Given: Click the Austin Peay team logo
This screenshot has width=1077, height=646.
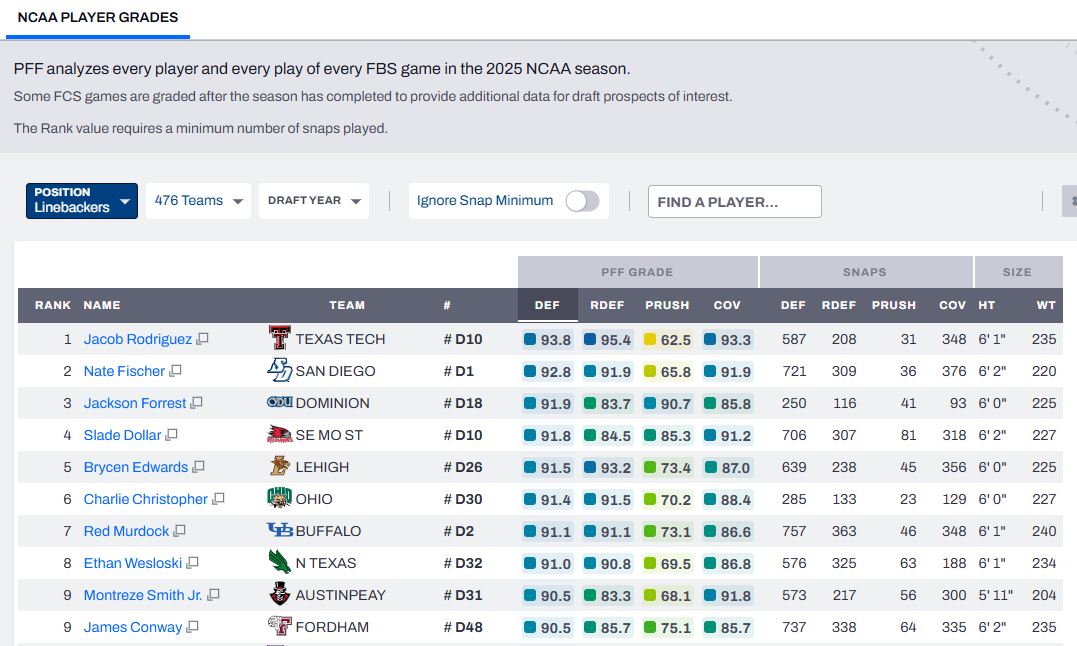Looking at the screenshot, I should (279, 595).
